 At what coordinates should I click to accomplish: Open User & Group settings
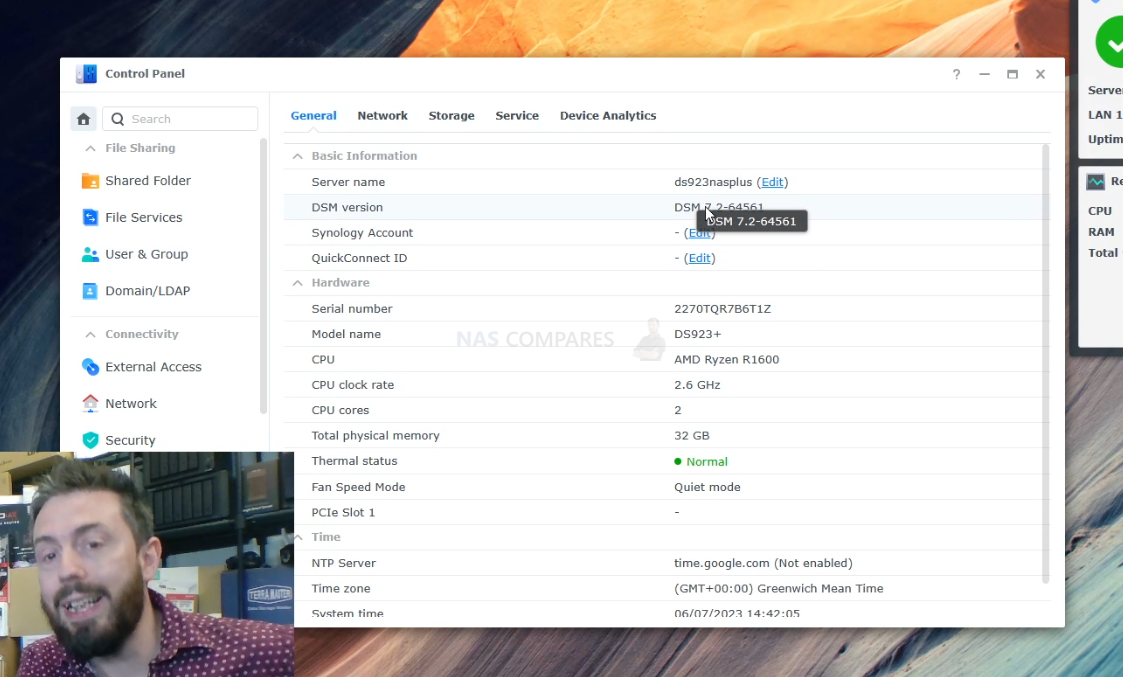(x=147, y=254)
